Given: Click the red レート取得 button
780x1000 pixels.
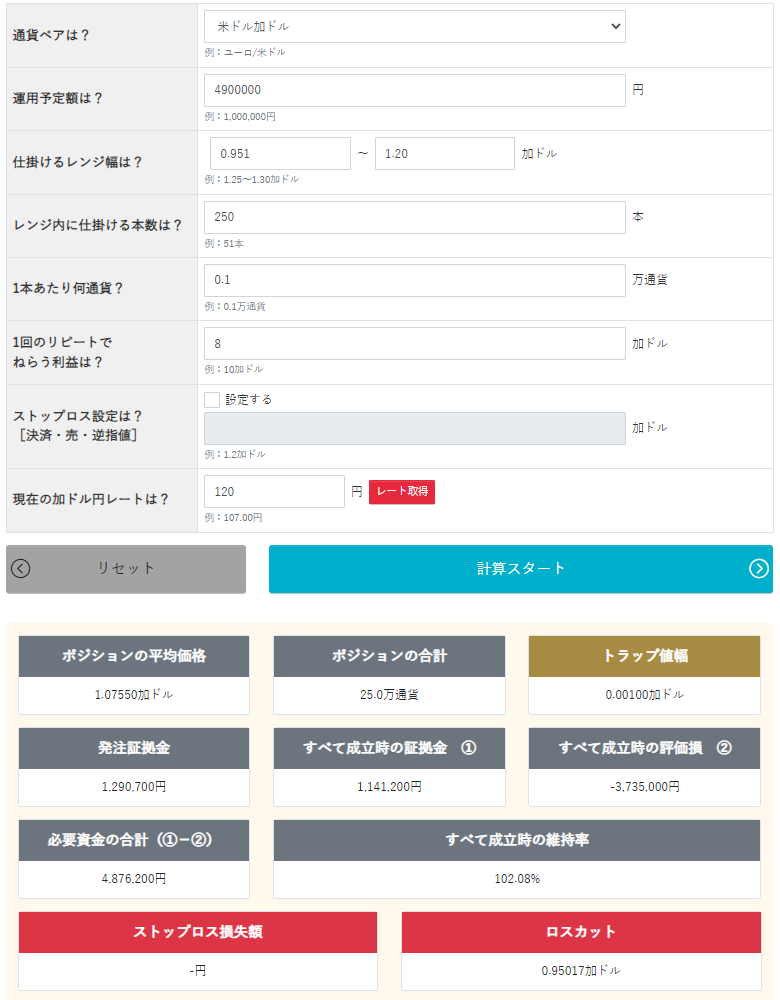Looking at the screenshot, I should point(402,492).
